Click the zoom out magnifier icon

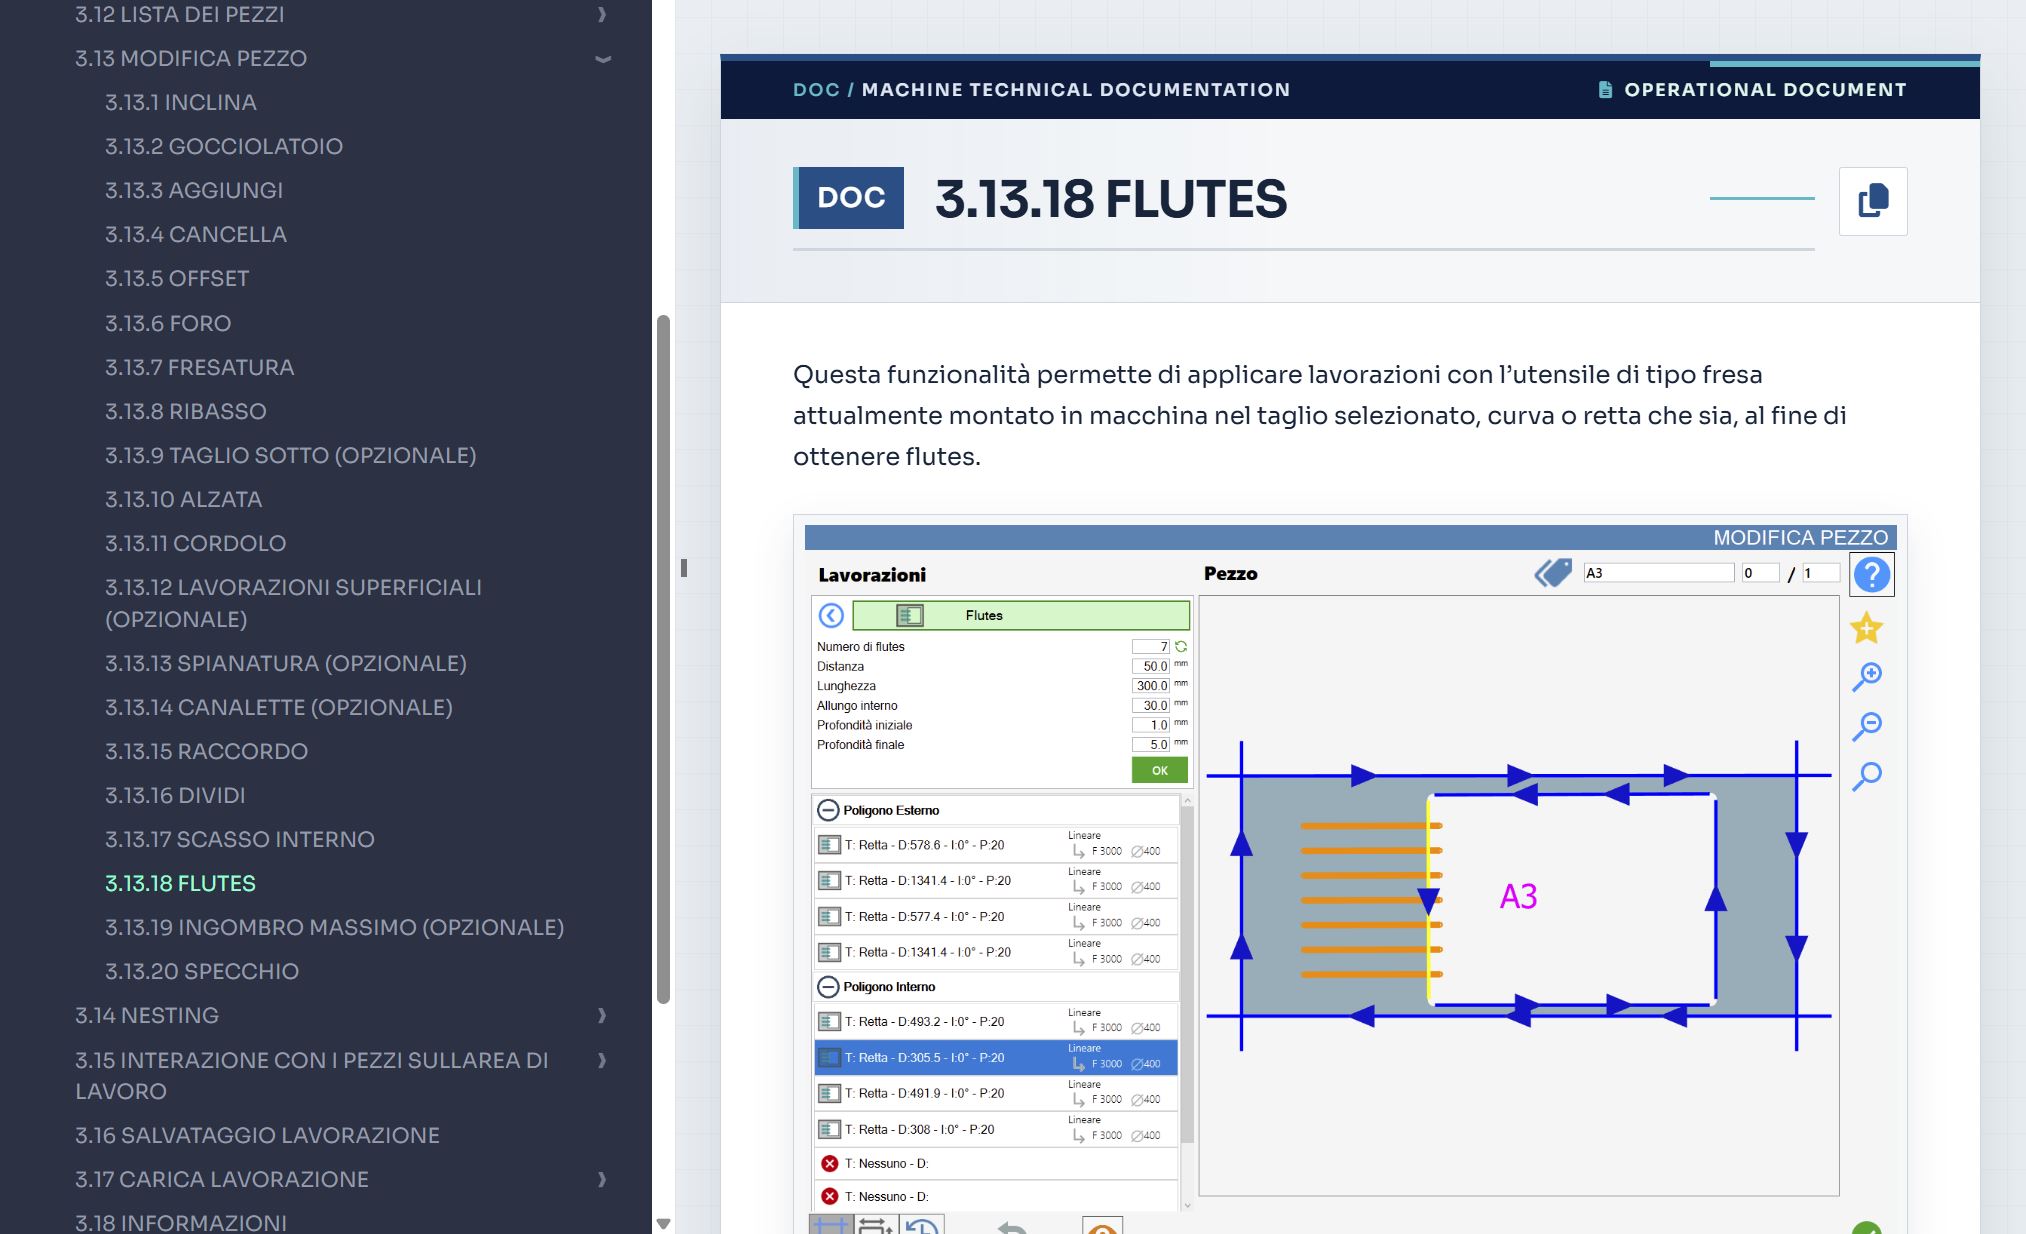tap(1866, 726)
